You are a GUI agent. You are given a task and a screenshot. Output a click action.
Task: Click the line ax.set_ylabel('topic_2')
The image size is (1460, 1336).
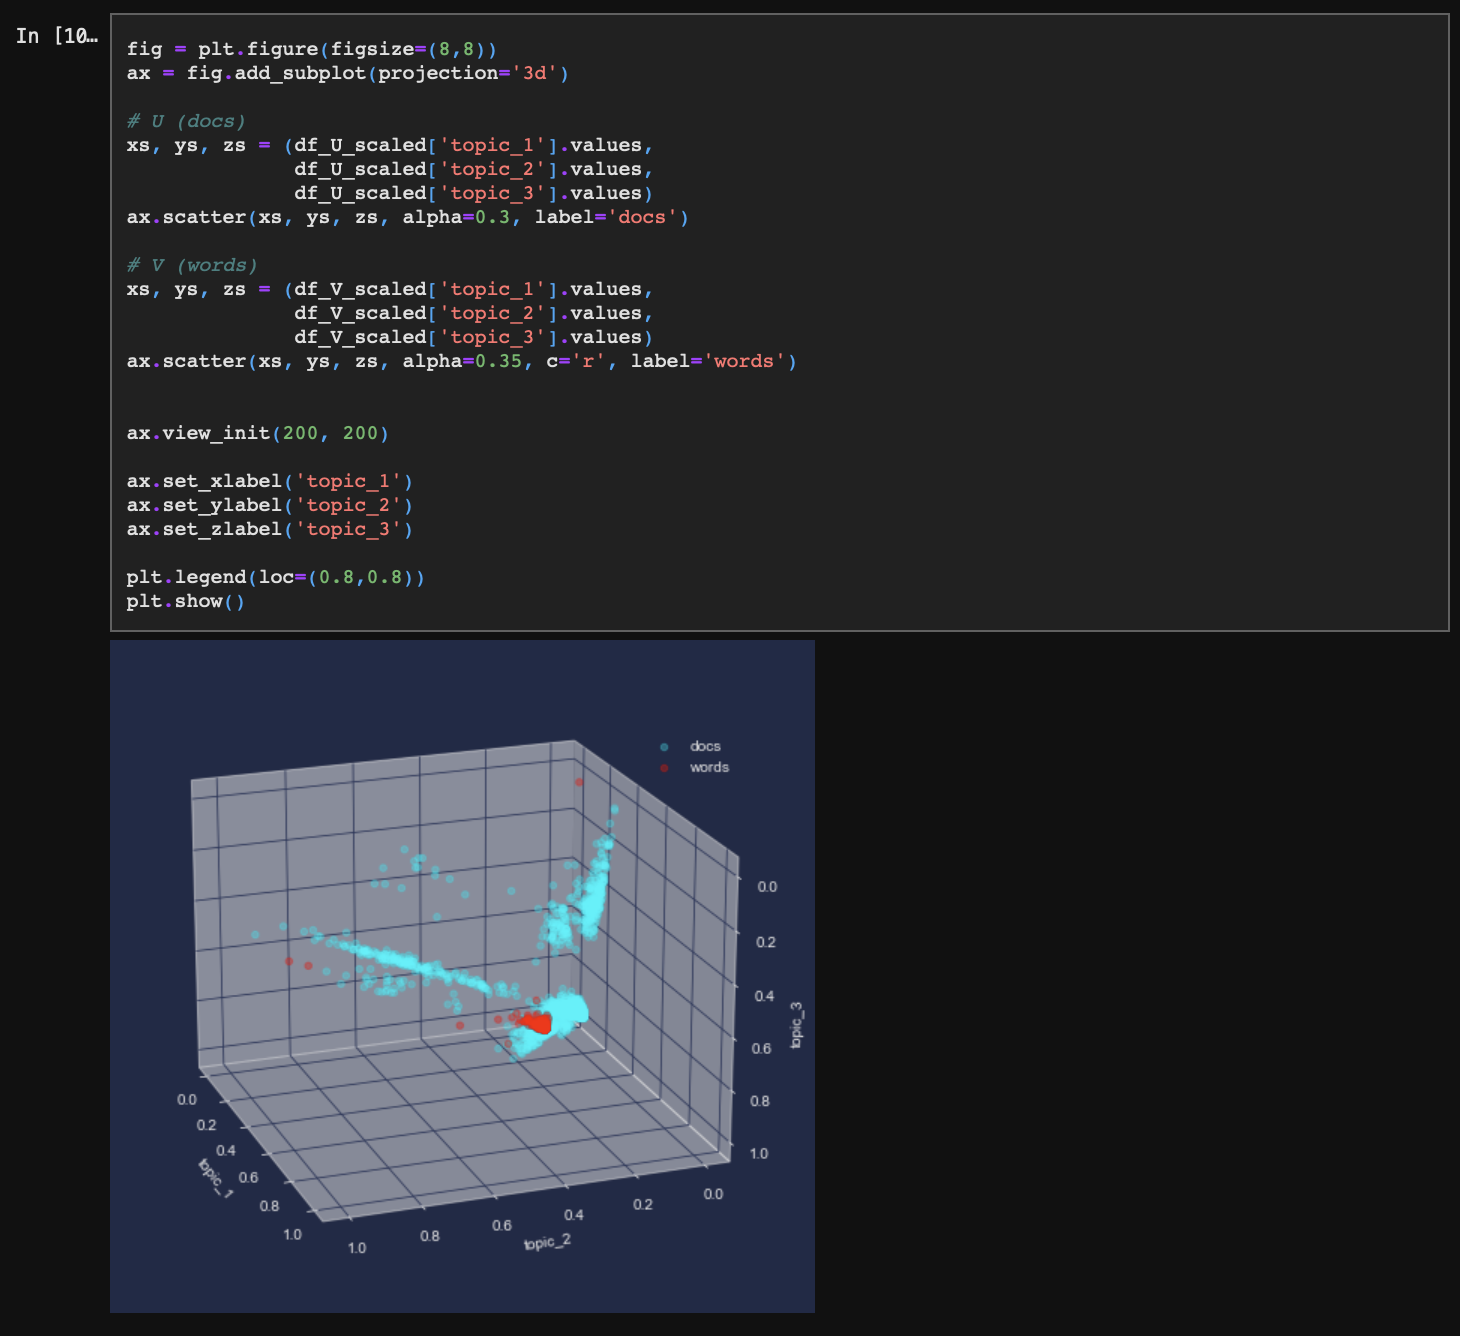pyautogui.click(x=269, y=505)
